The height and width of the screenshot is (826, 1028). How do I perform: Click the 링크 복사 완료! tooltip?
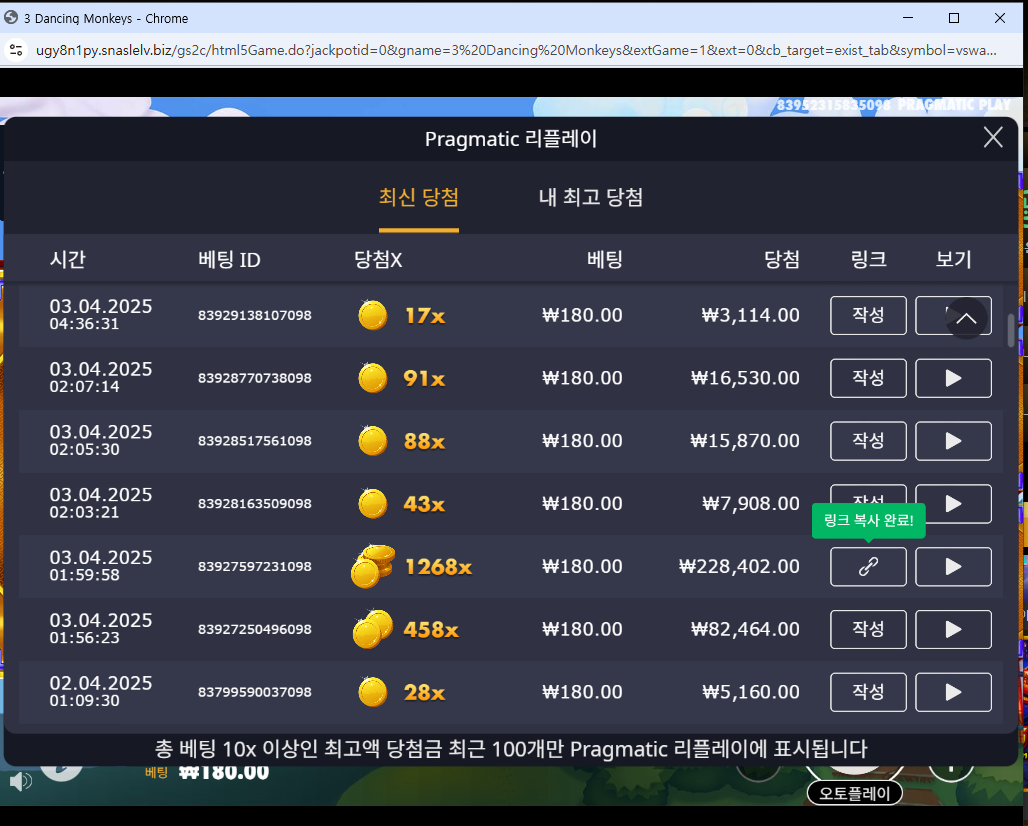[x=868, y=521]
